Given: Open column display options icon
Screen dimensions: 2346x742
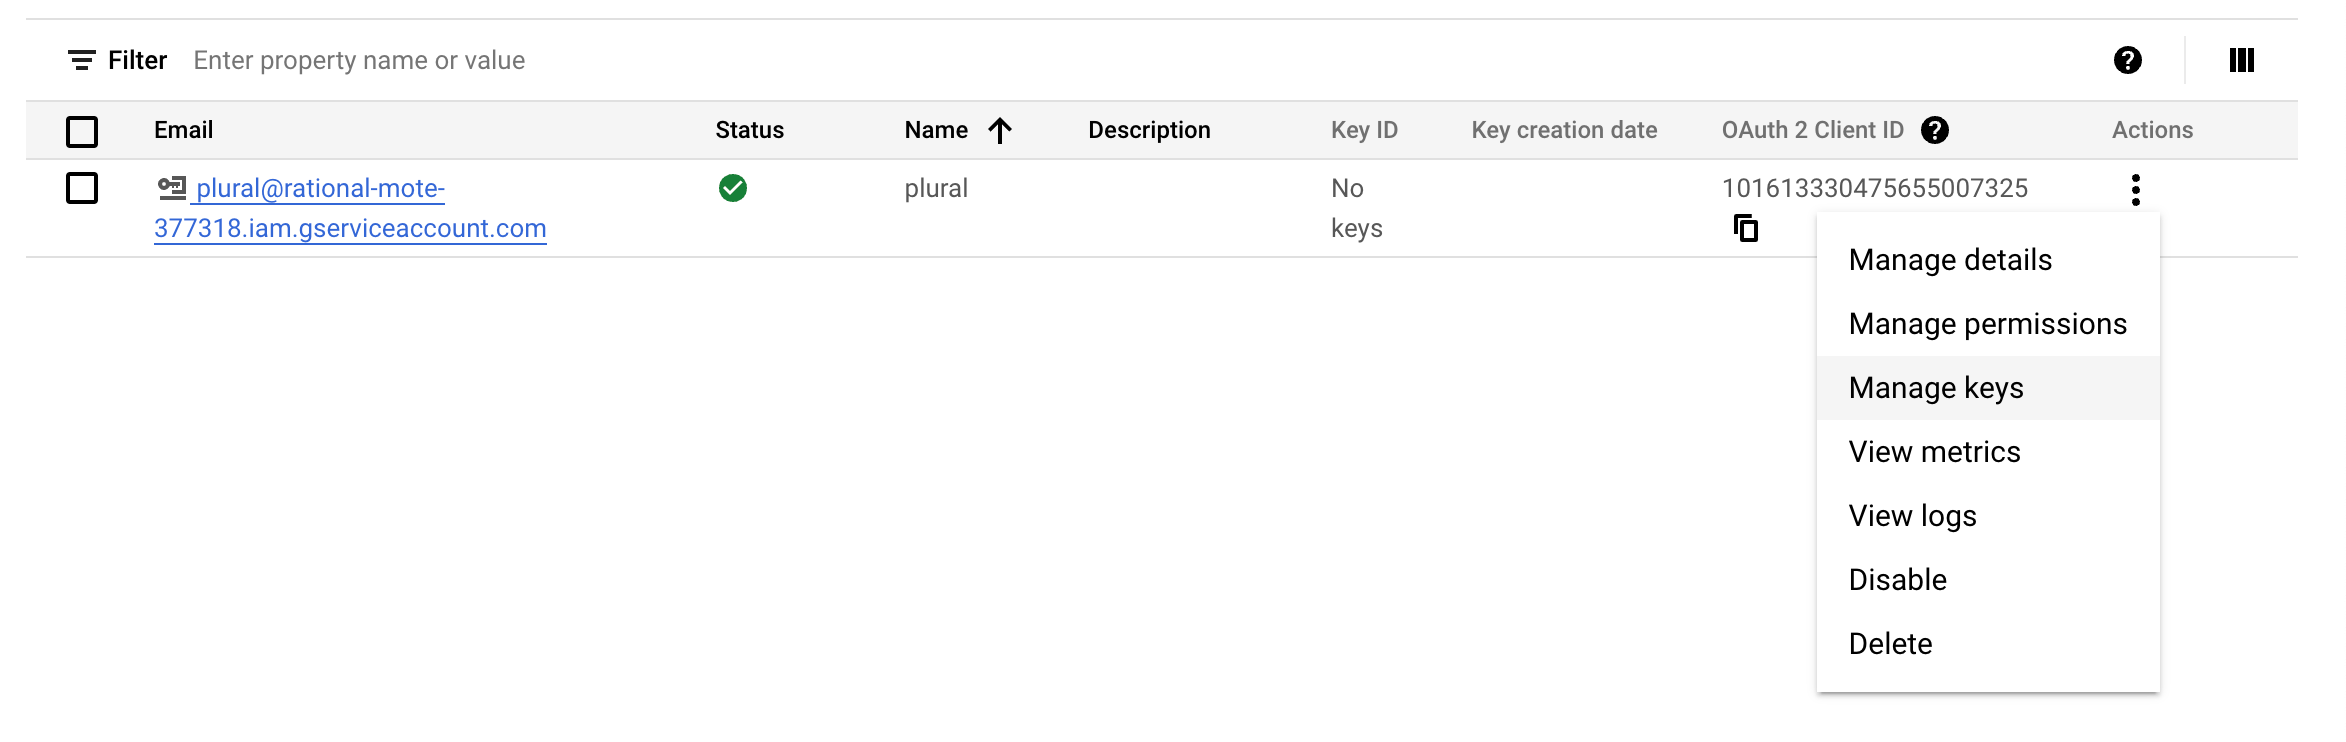Looking at the screenshot, I should click(2241, 60).
